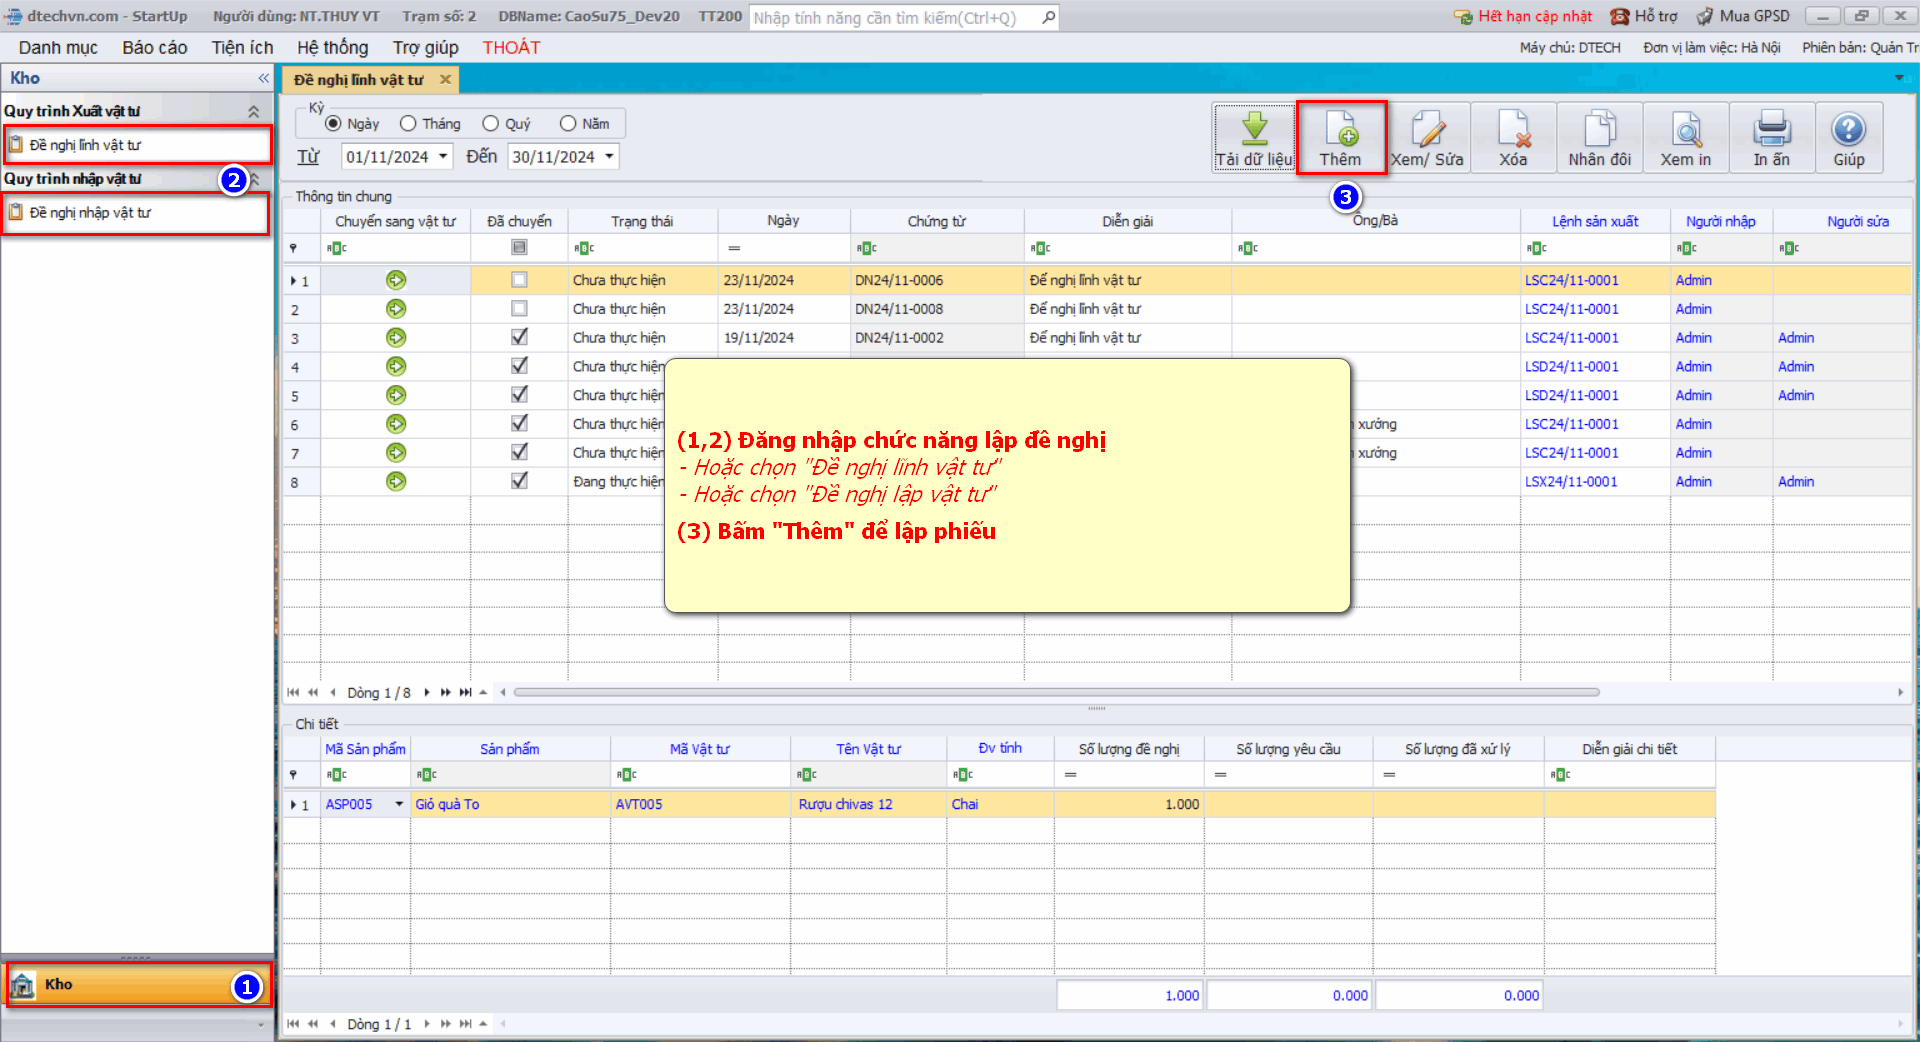The height and width of the screenshot is (1042, 1920).
Task: Click green transfer arrow in row 1
Action: tap(396, 281)
